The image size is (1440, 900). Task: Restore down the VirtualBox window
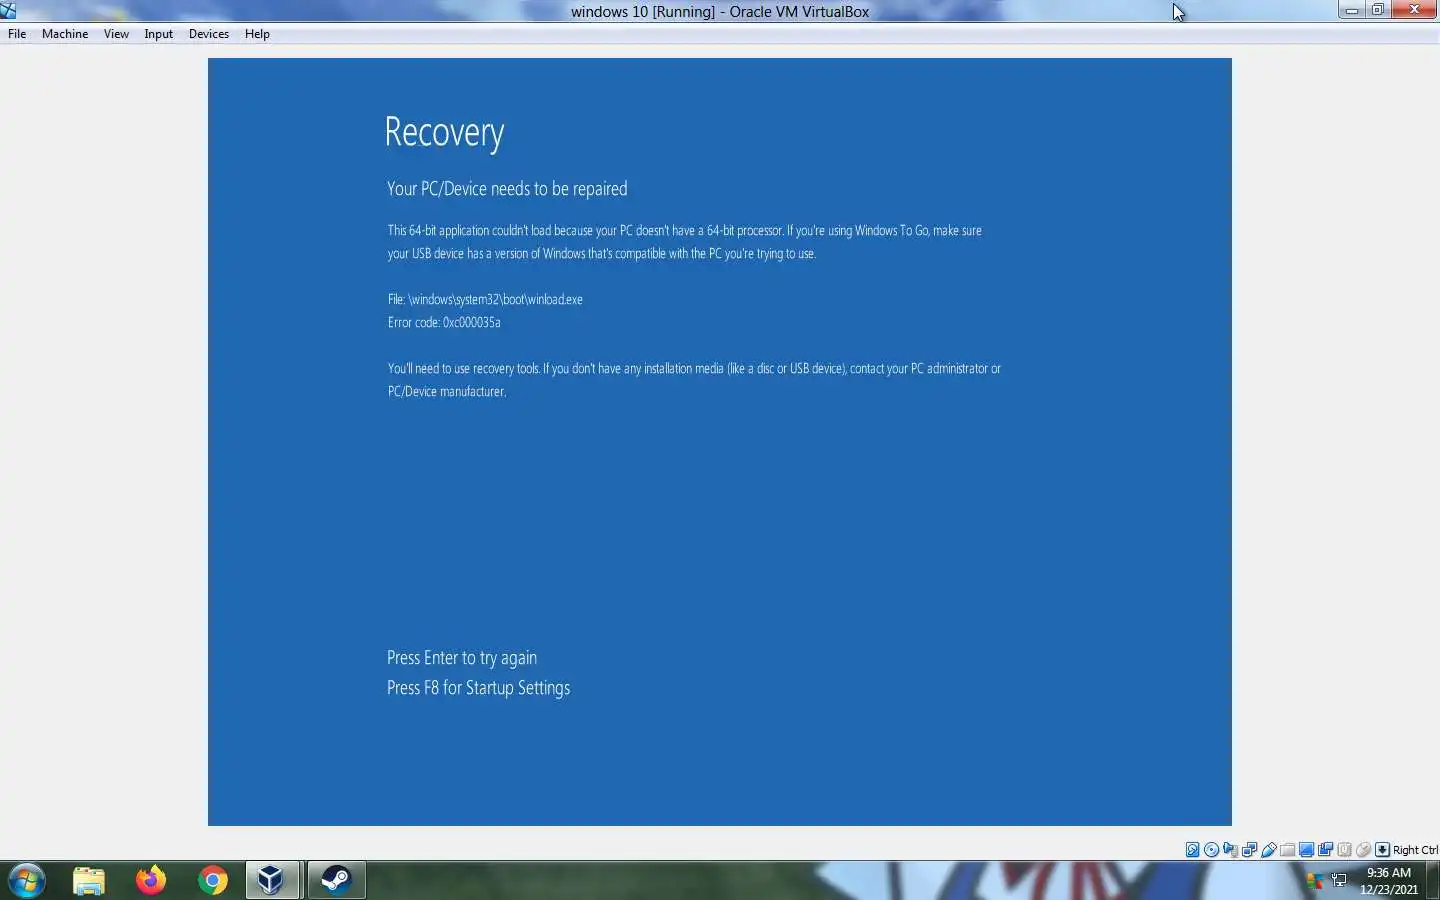[1378, 10]
